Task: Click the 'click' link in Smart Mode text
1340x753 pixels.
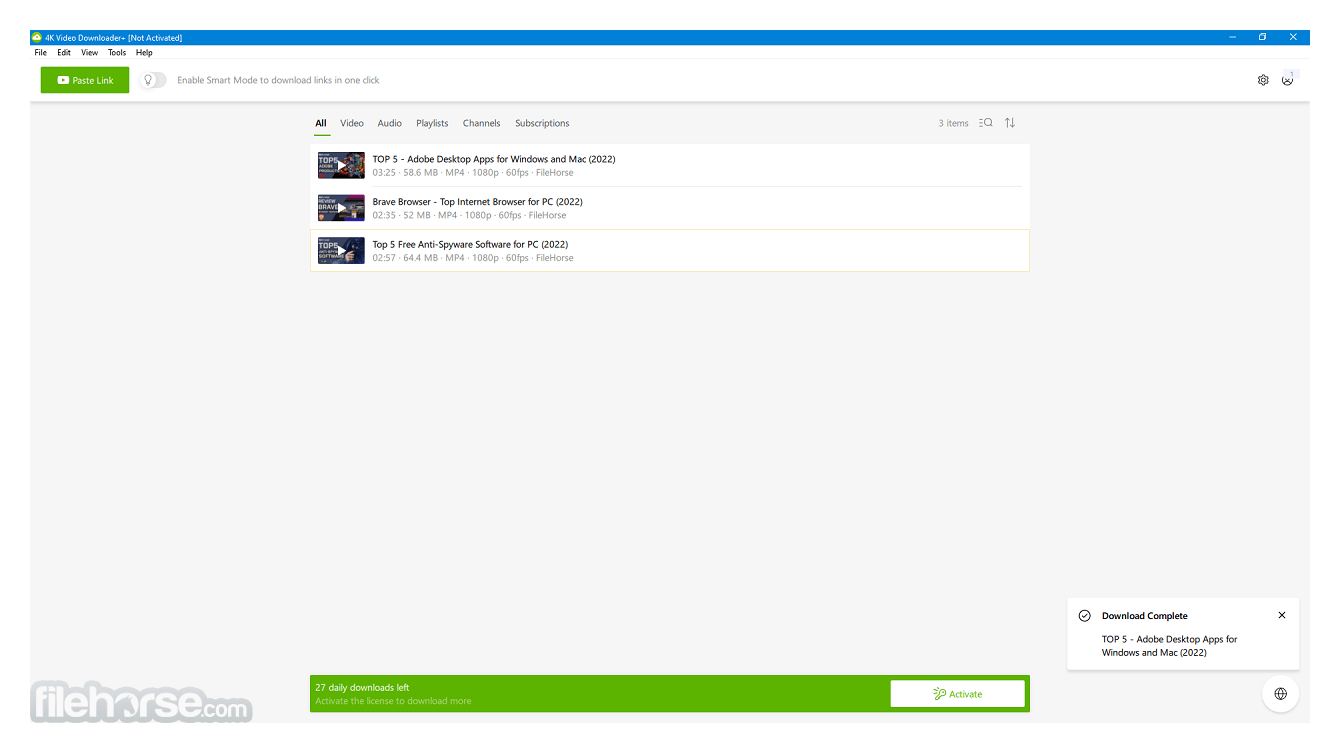Action: tap(371, 80)
